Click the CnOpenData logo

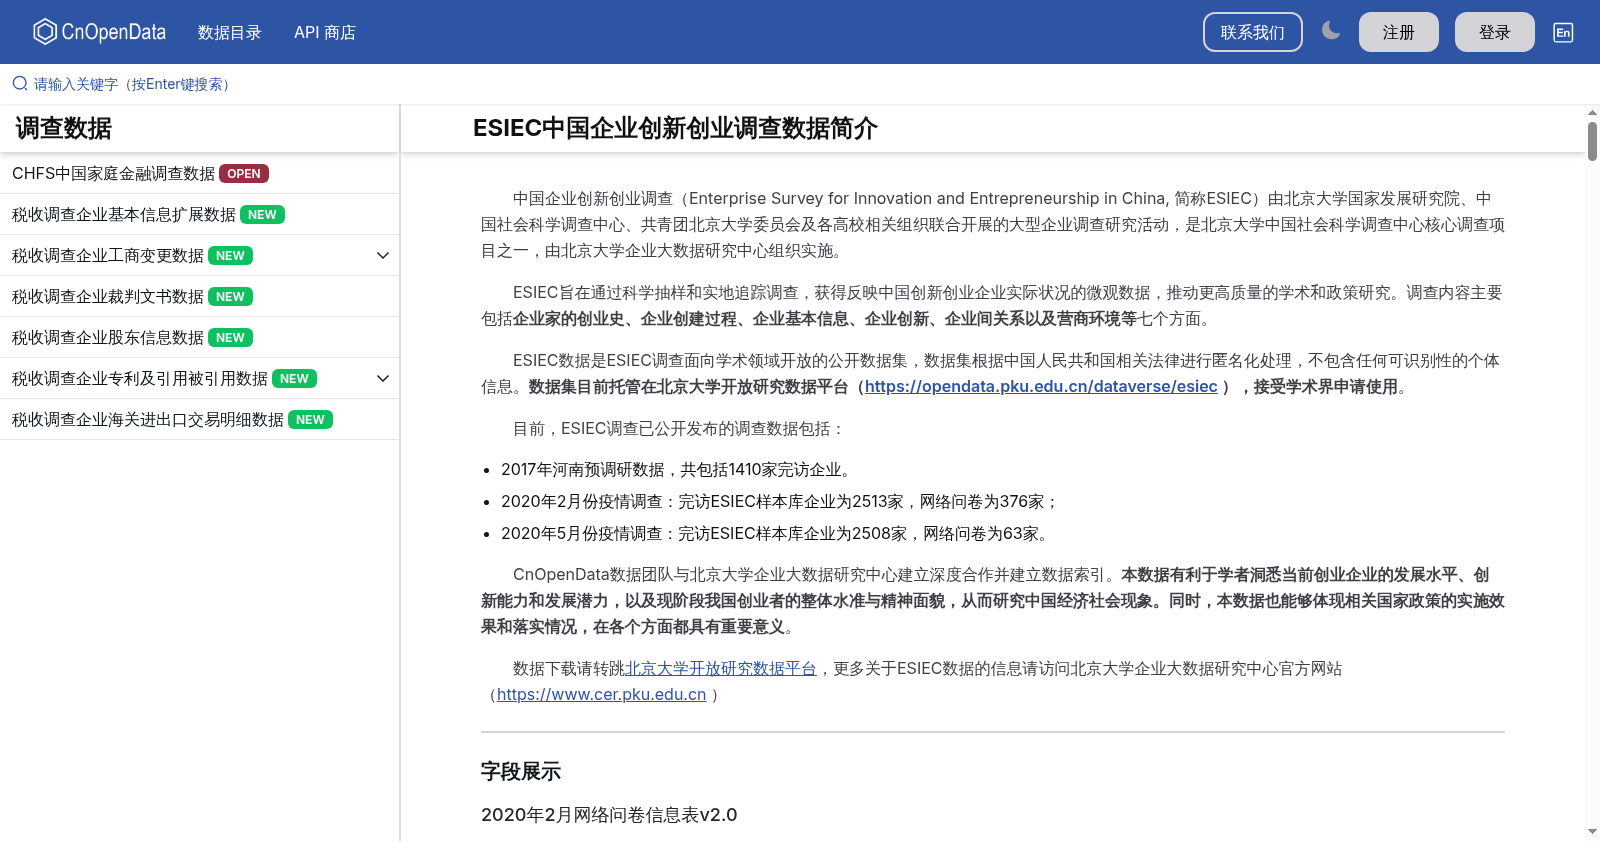coord(99,32)
